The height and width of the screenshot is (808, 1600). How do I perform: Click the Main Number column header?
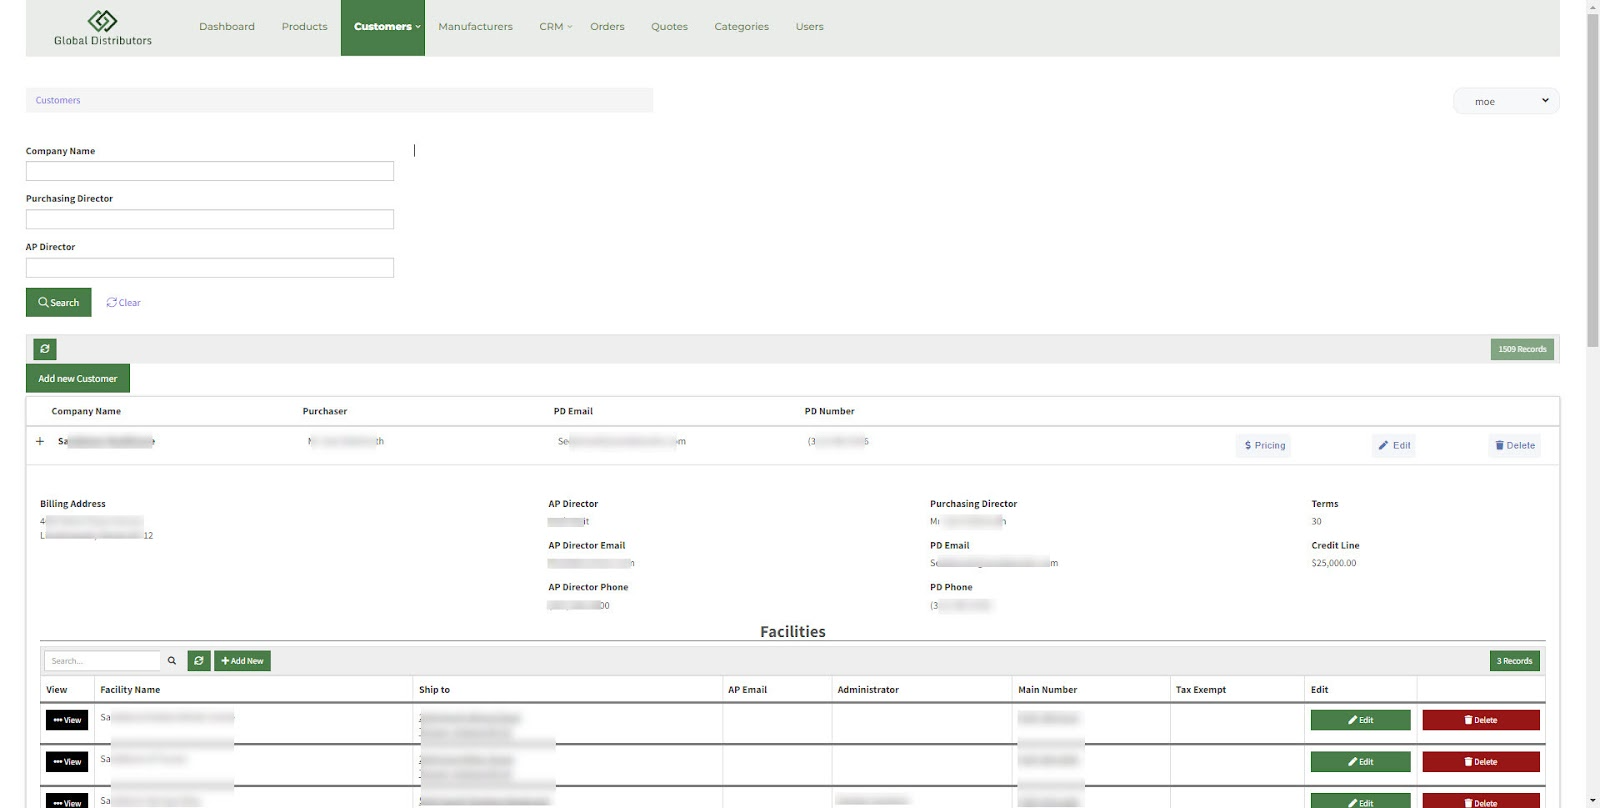pyautogui.click(x=1047, y=690)
